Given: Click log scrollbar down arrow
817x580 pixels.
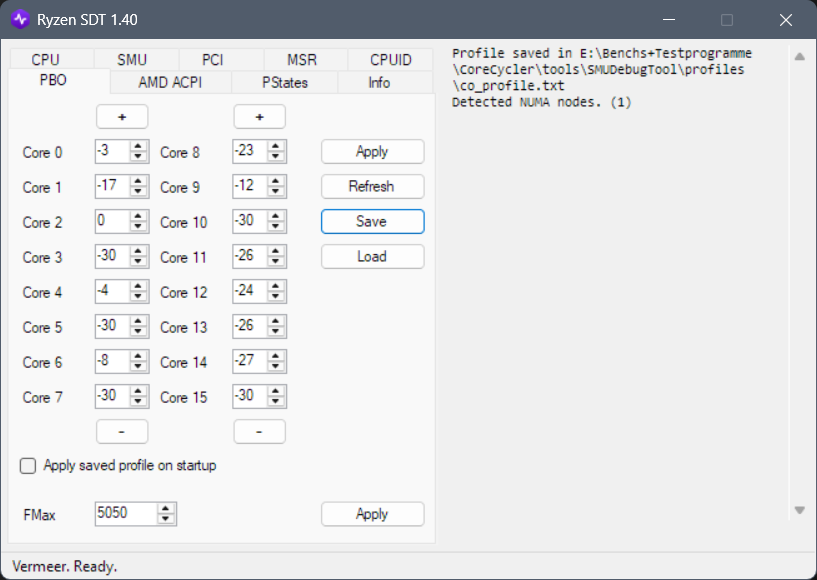Looking at the screenshot, I should (800, 510).
